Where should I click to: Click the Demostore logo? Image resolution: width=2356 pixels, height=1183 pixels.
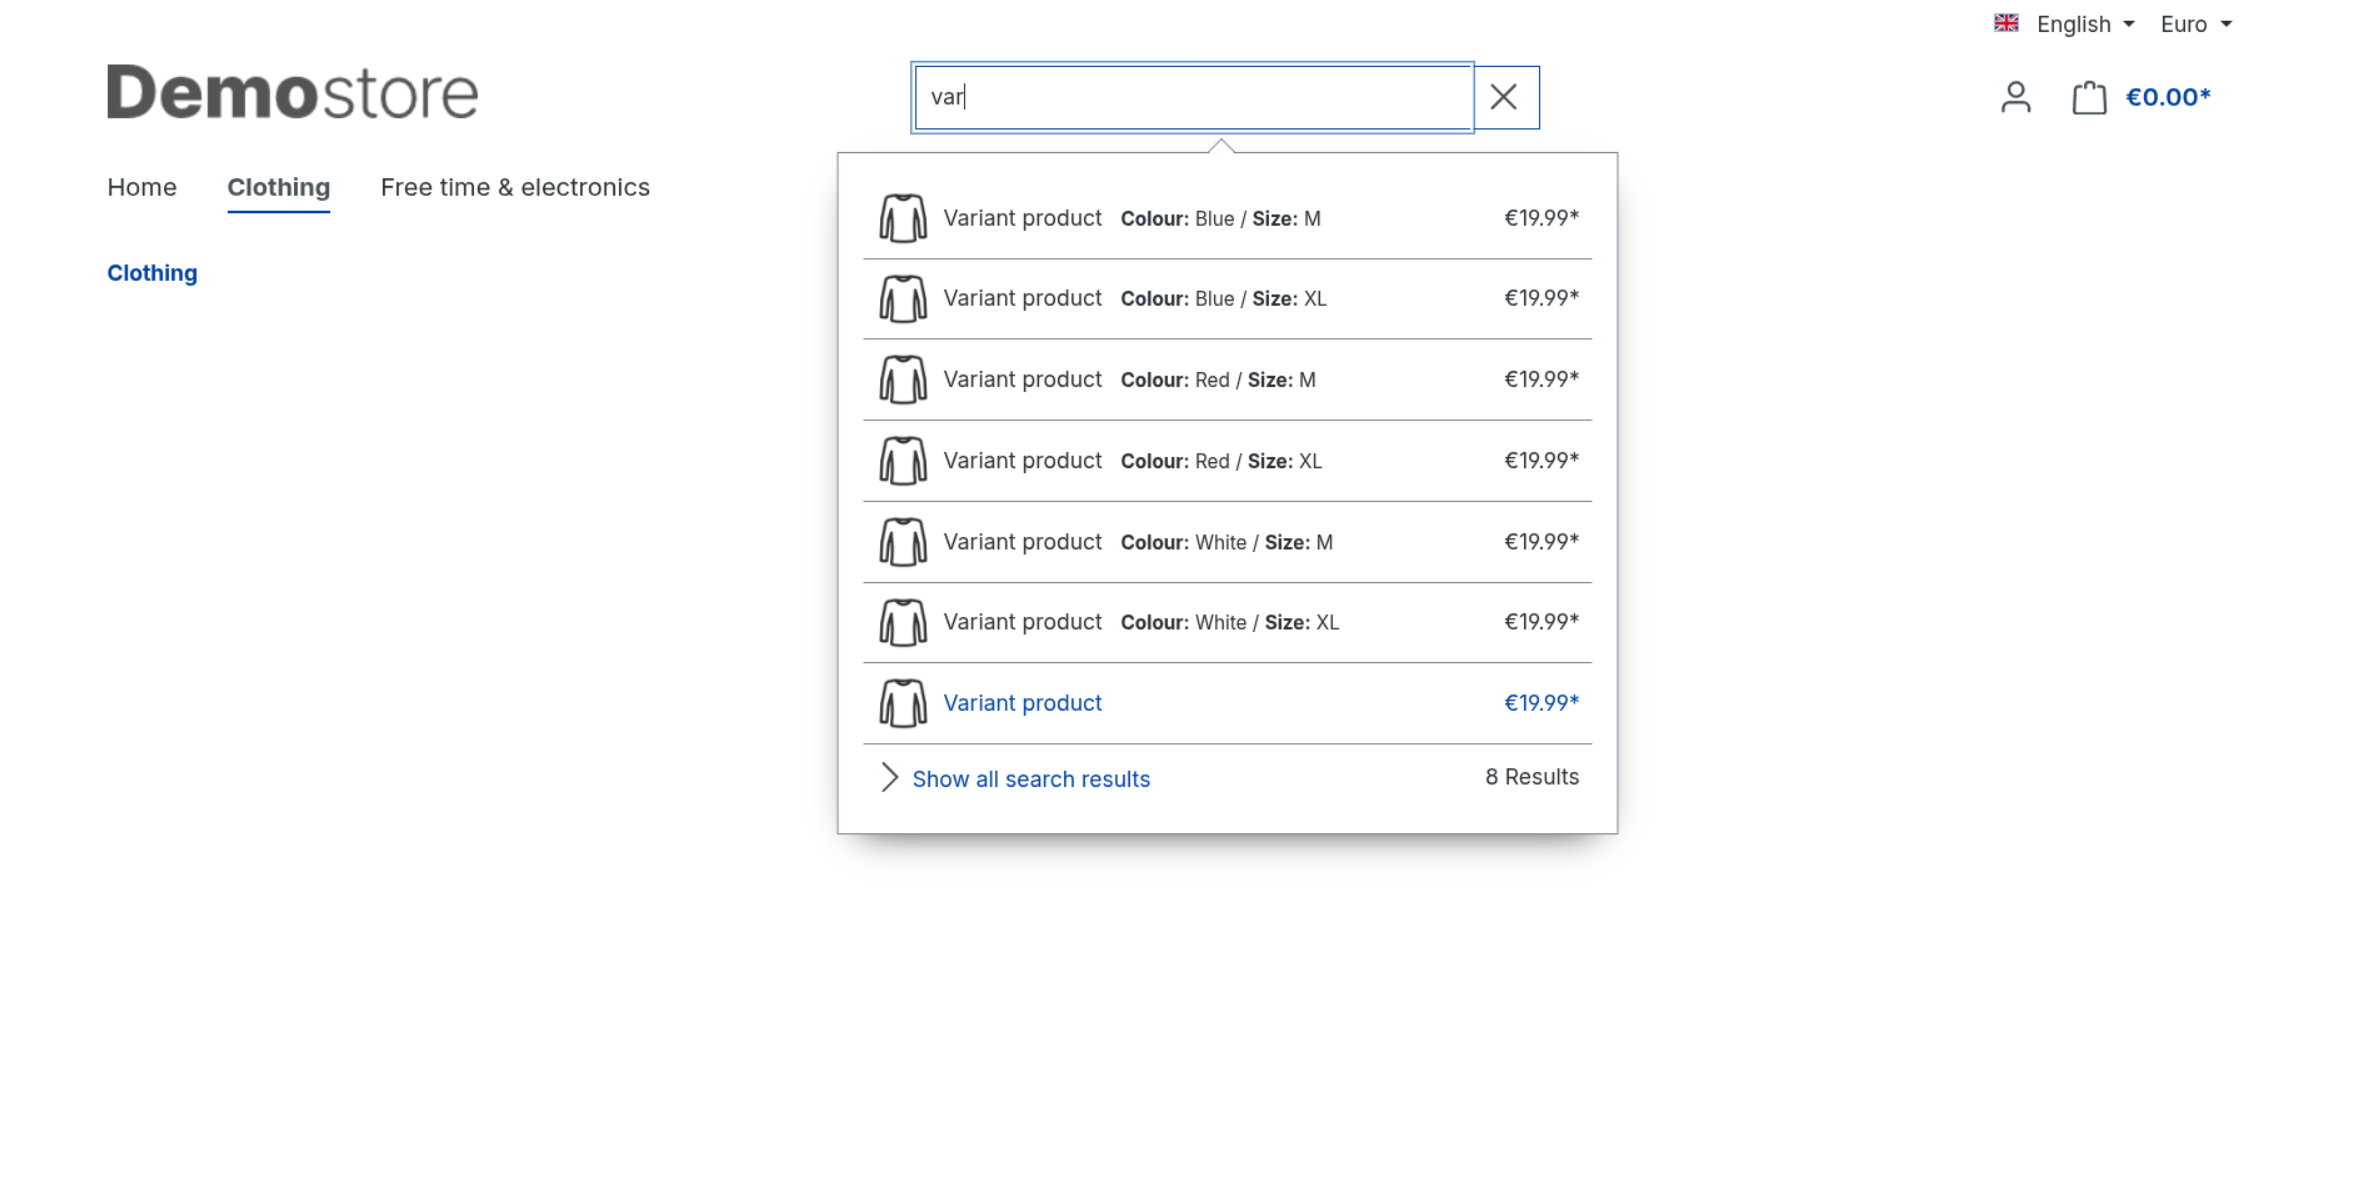click(292, 92)
